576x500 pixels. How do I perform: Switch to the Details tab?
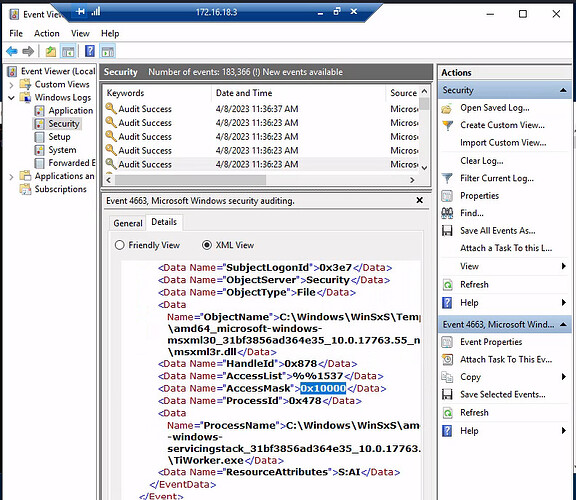[x=164, y=222]
